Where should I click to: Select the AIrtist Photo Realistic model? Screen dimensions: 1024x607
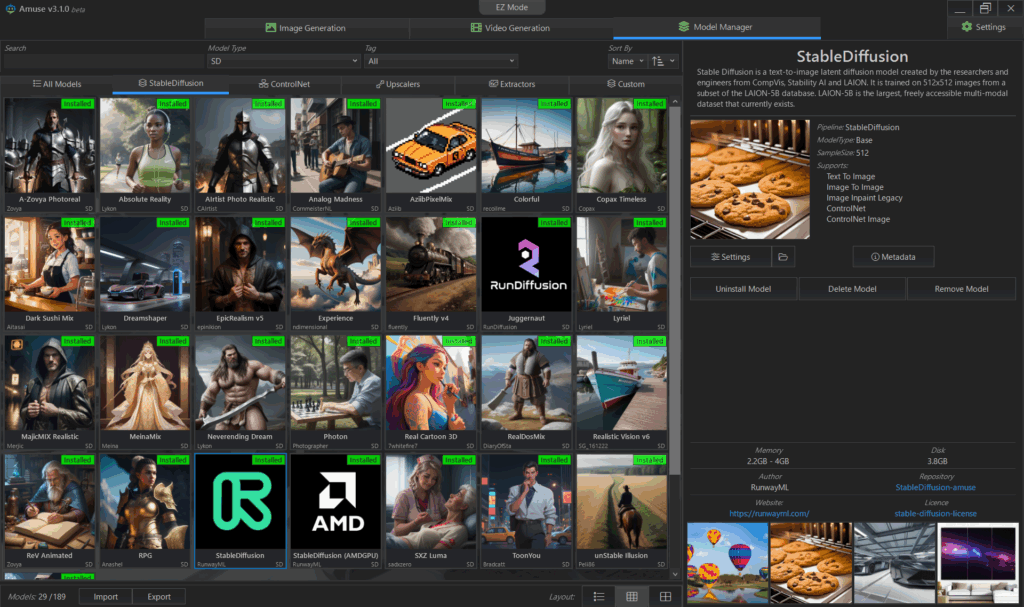[x=240, y=156]
